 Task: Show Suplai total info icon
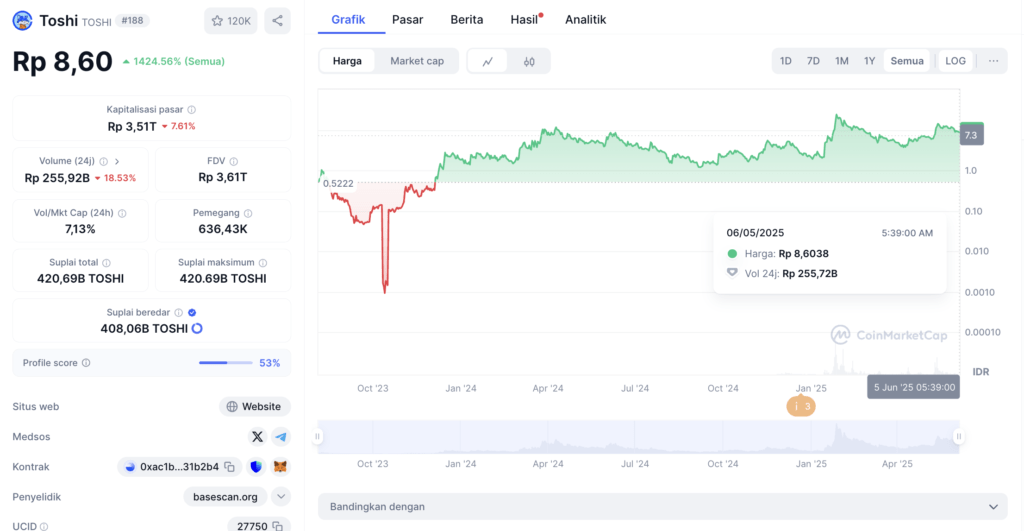tap(106, 263)
